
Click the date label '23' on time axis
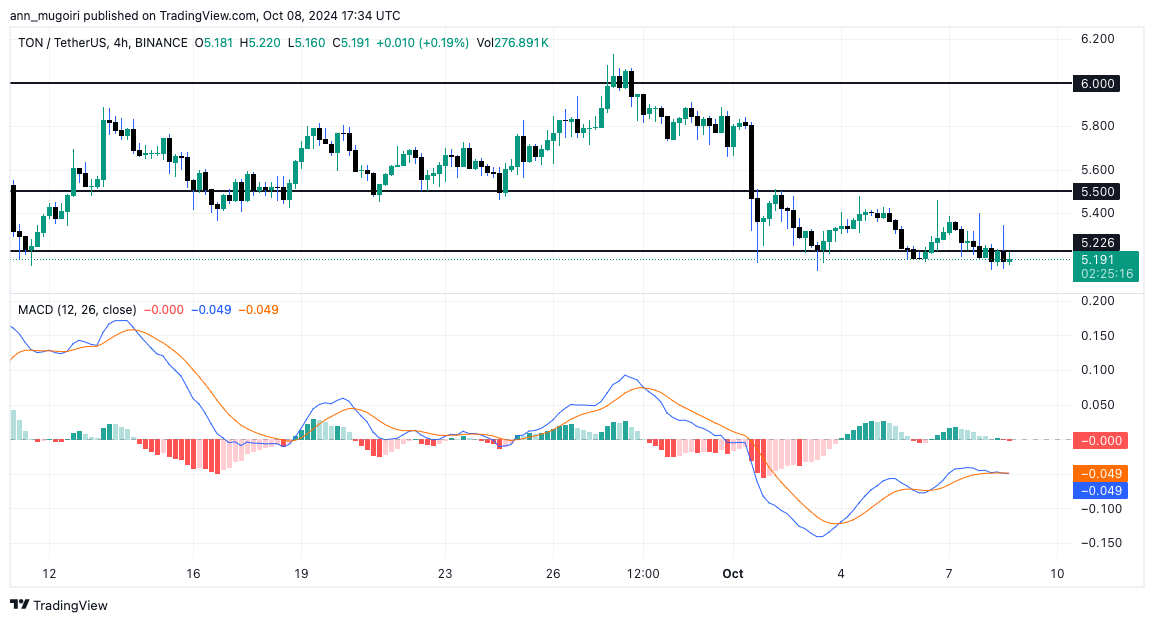[445, 573]
